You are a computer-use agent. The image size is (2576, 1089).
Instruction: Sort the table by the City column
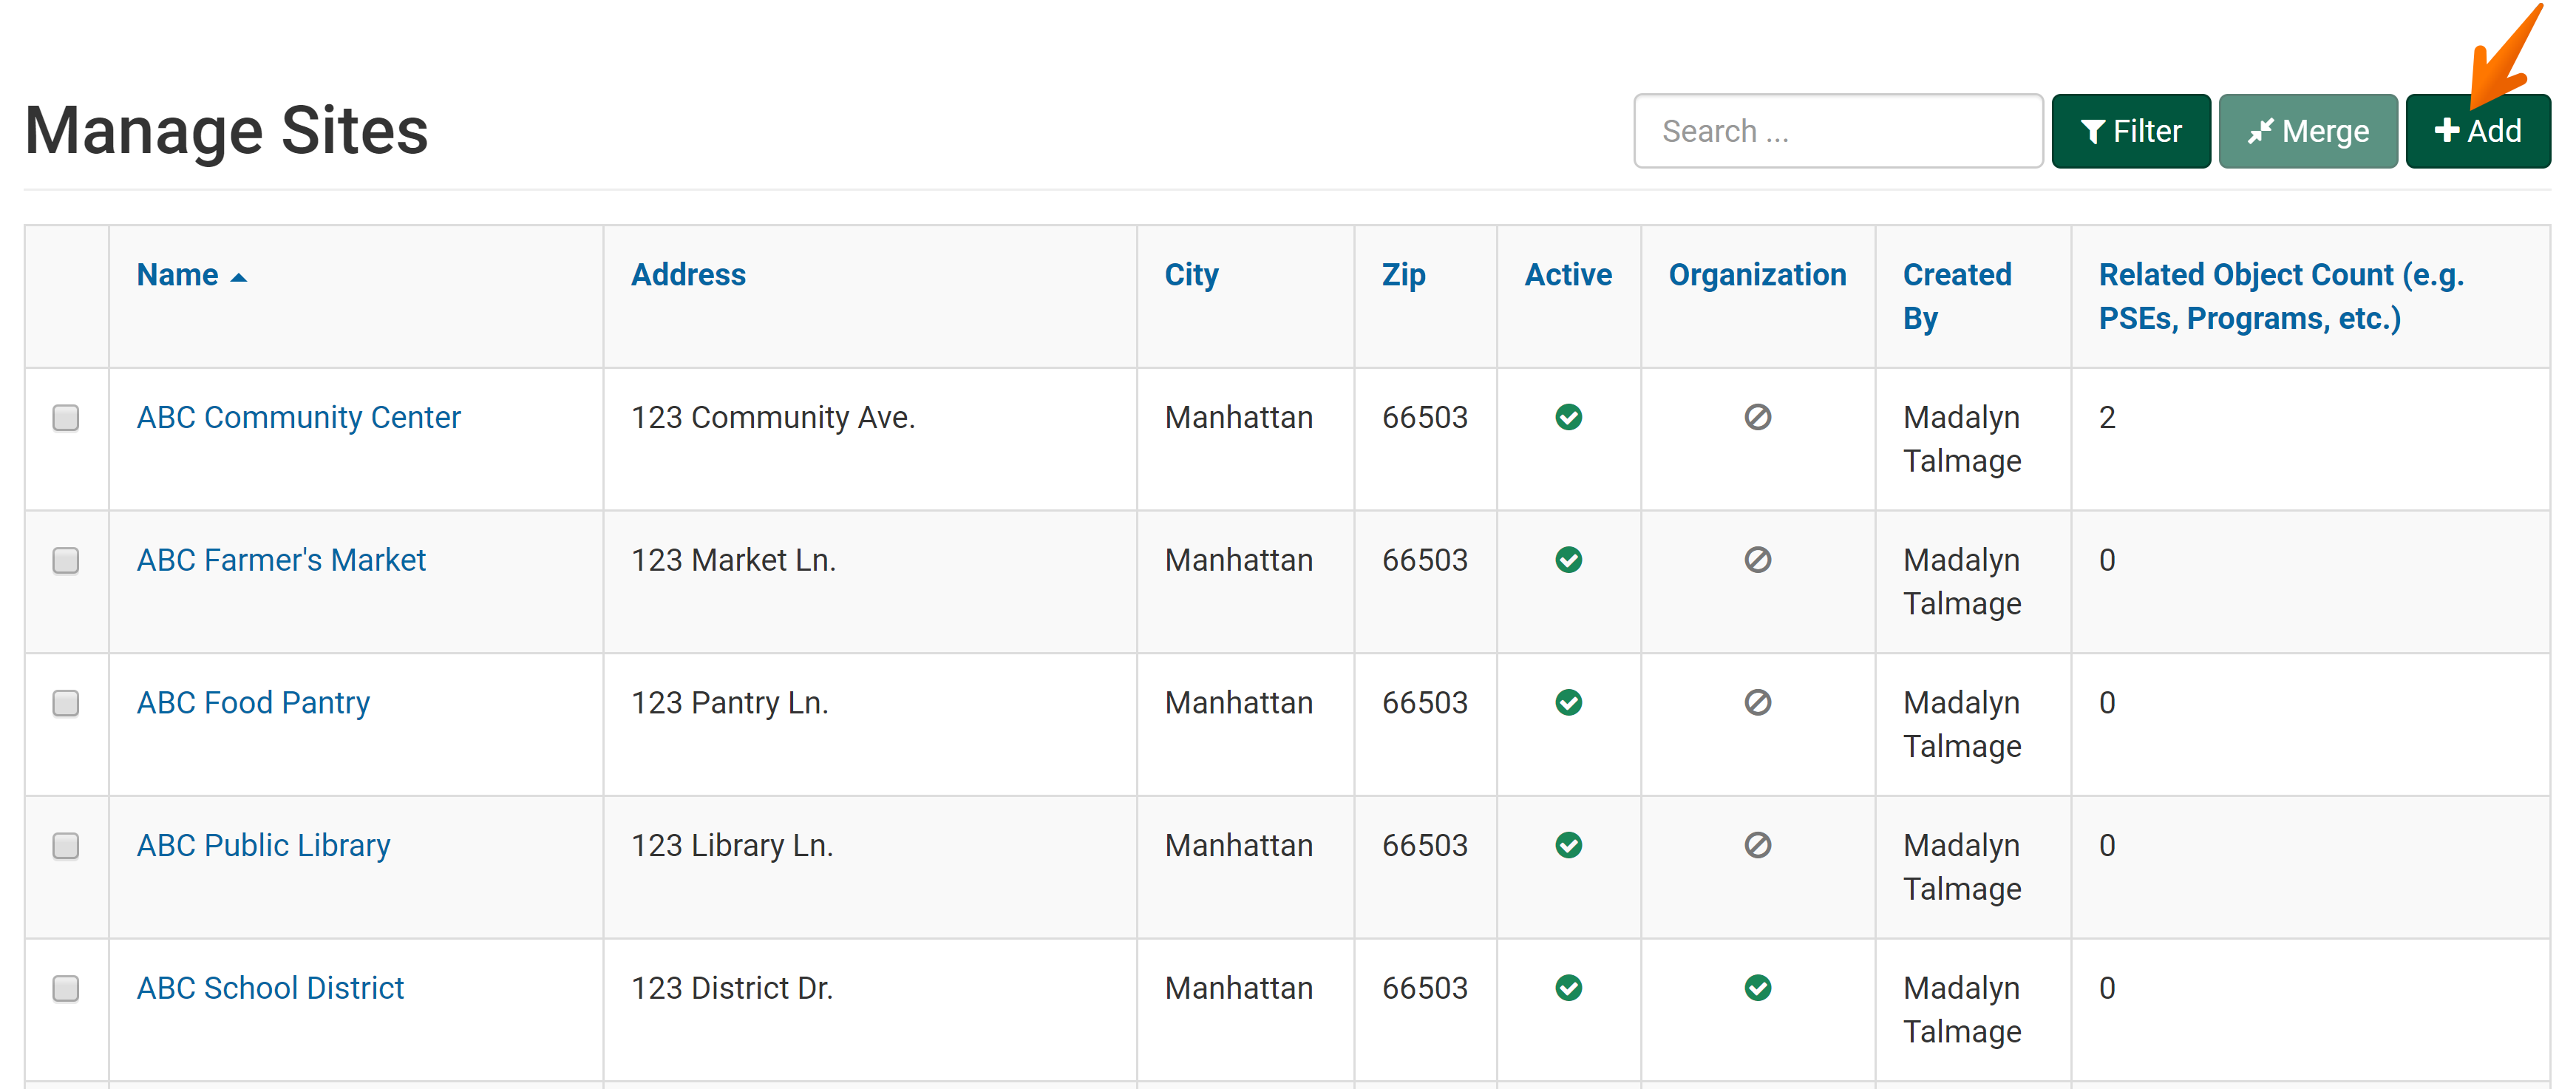(x=1191, y=275)
